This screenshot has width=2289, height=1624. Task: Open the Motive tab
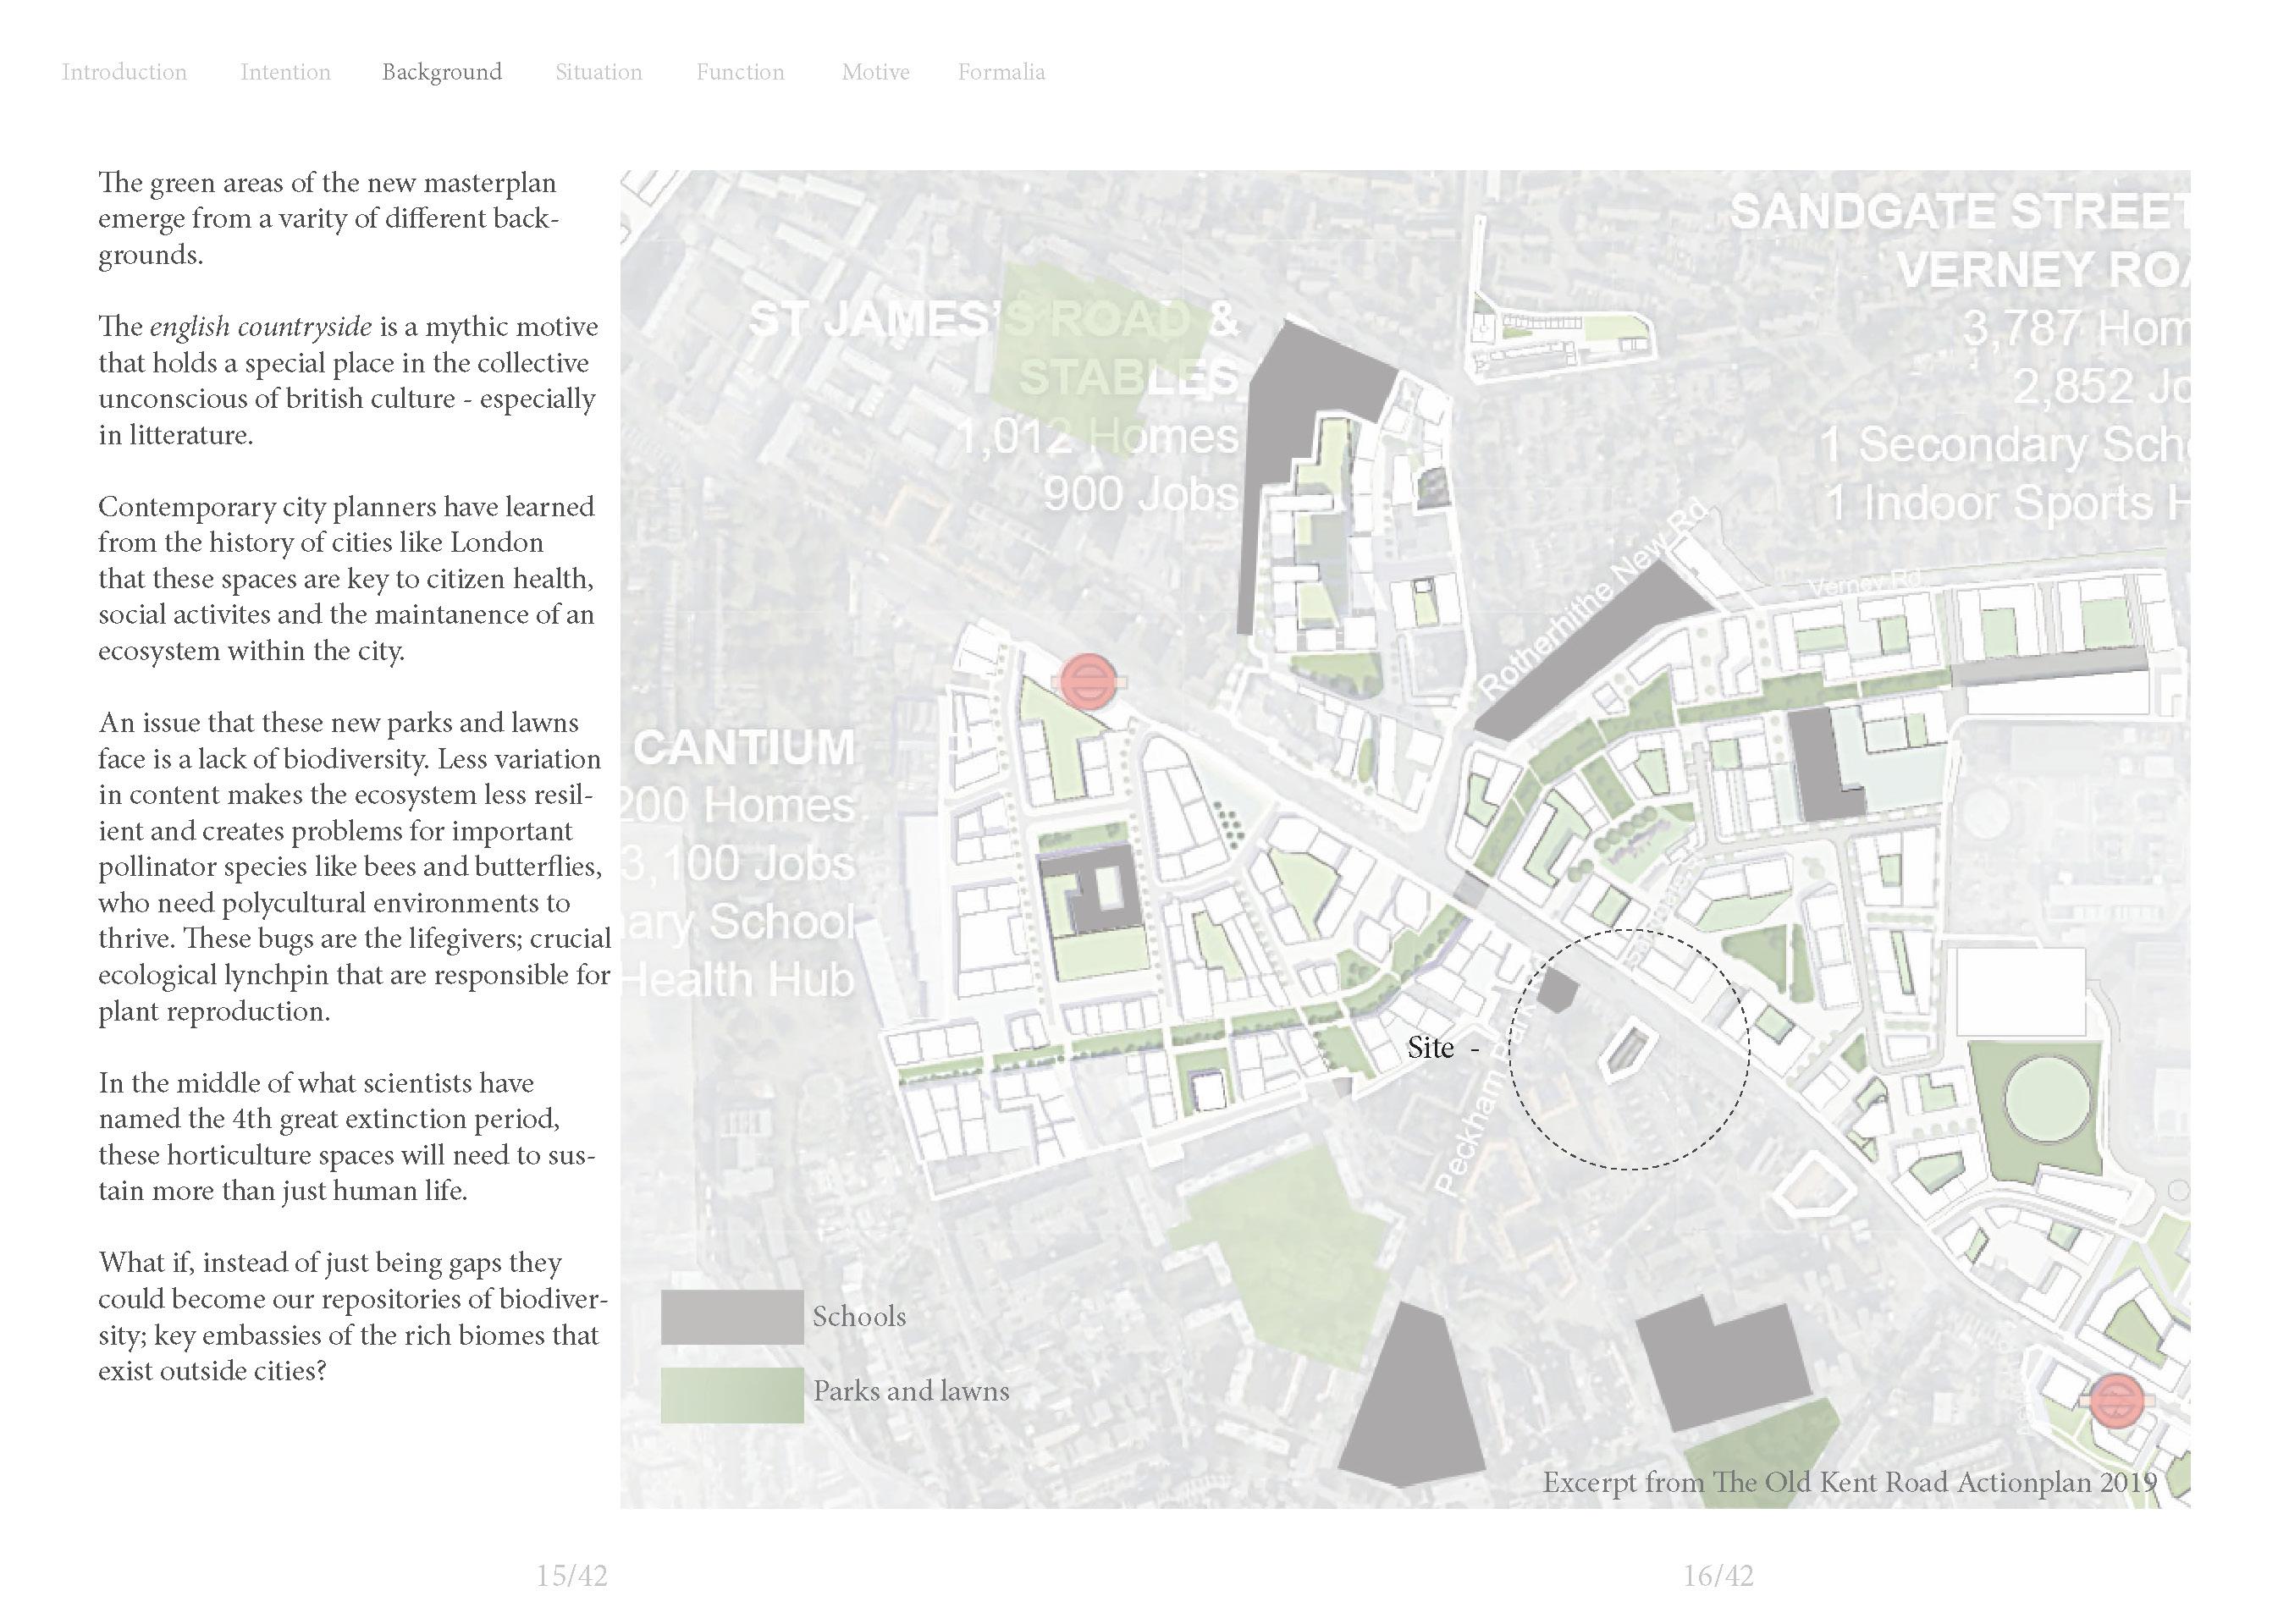click(875, 72)
